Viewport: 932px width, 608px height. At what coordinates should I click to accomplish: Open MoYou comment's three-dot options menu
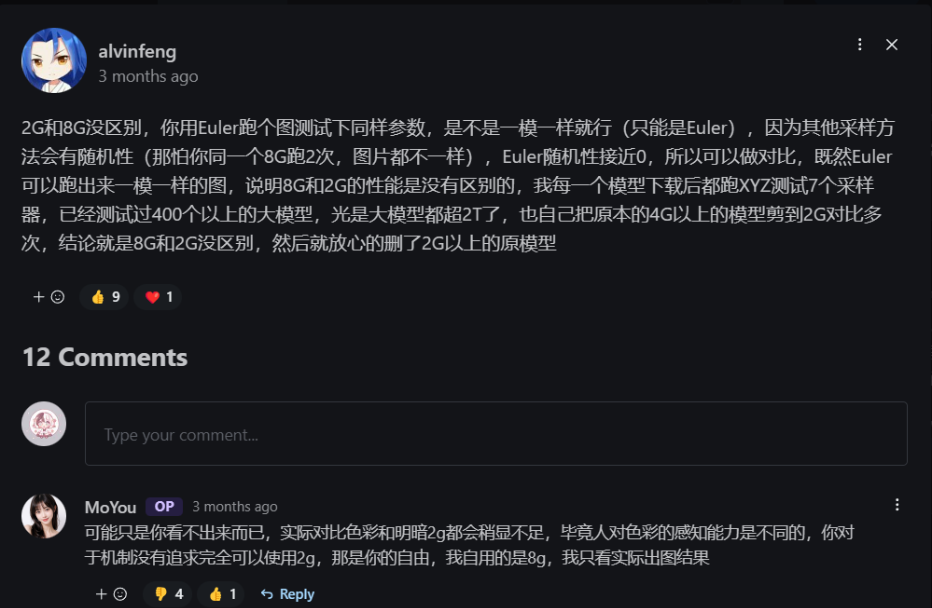897,505
